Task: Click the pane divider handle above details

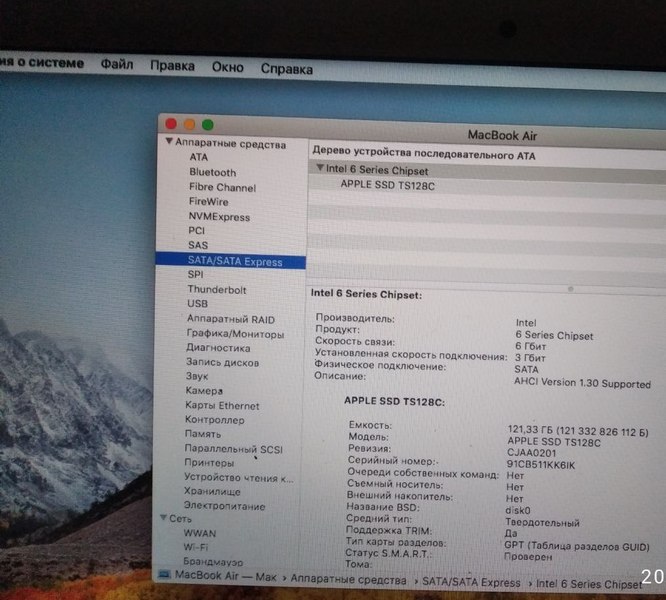Action: [571, 288]
